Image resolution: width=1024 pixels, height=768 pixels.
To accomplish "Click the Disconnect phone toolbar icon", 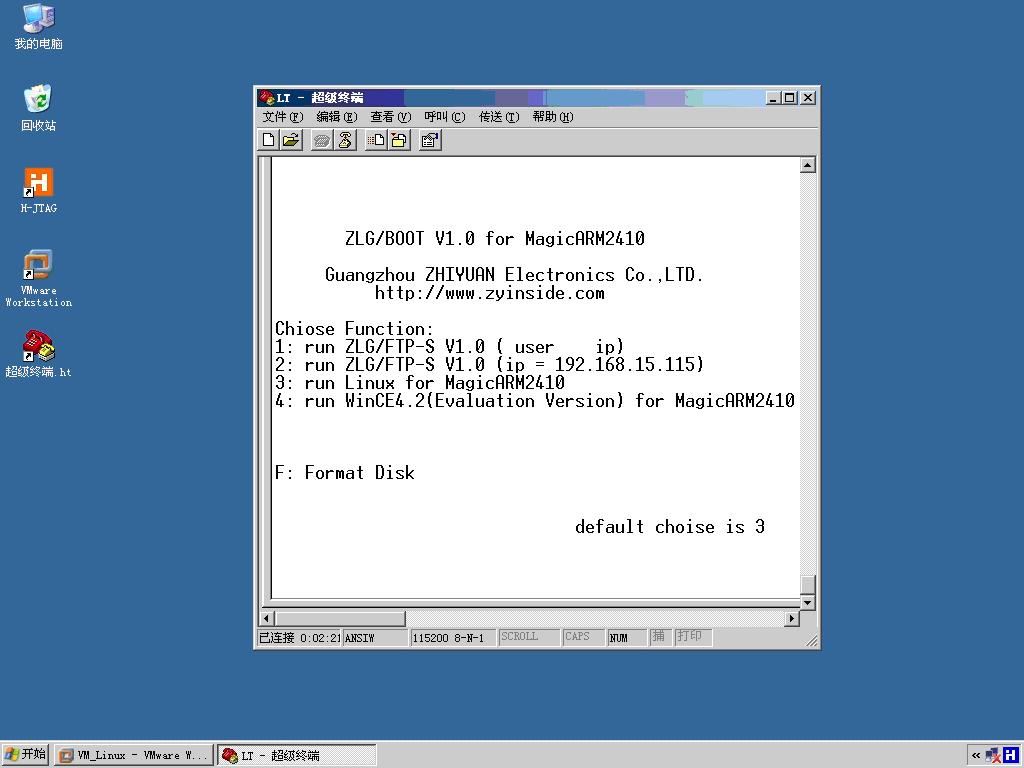I will tap(345, 140).
